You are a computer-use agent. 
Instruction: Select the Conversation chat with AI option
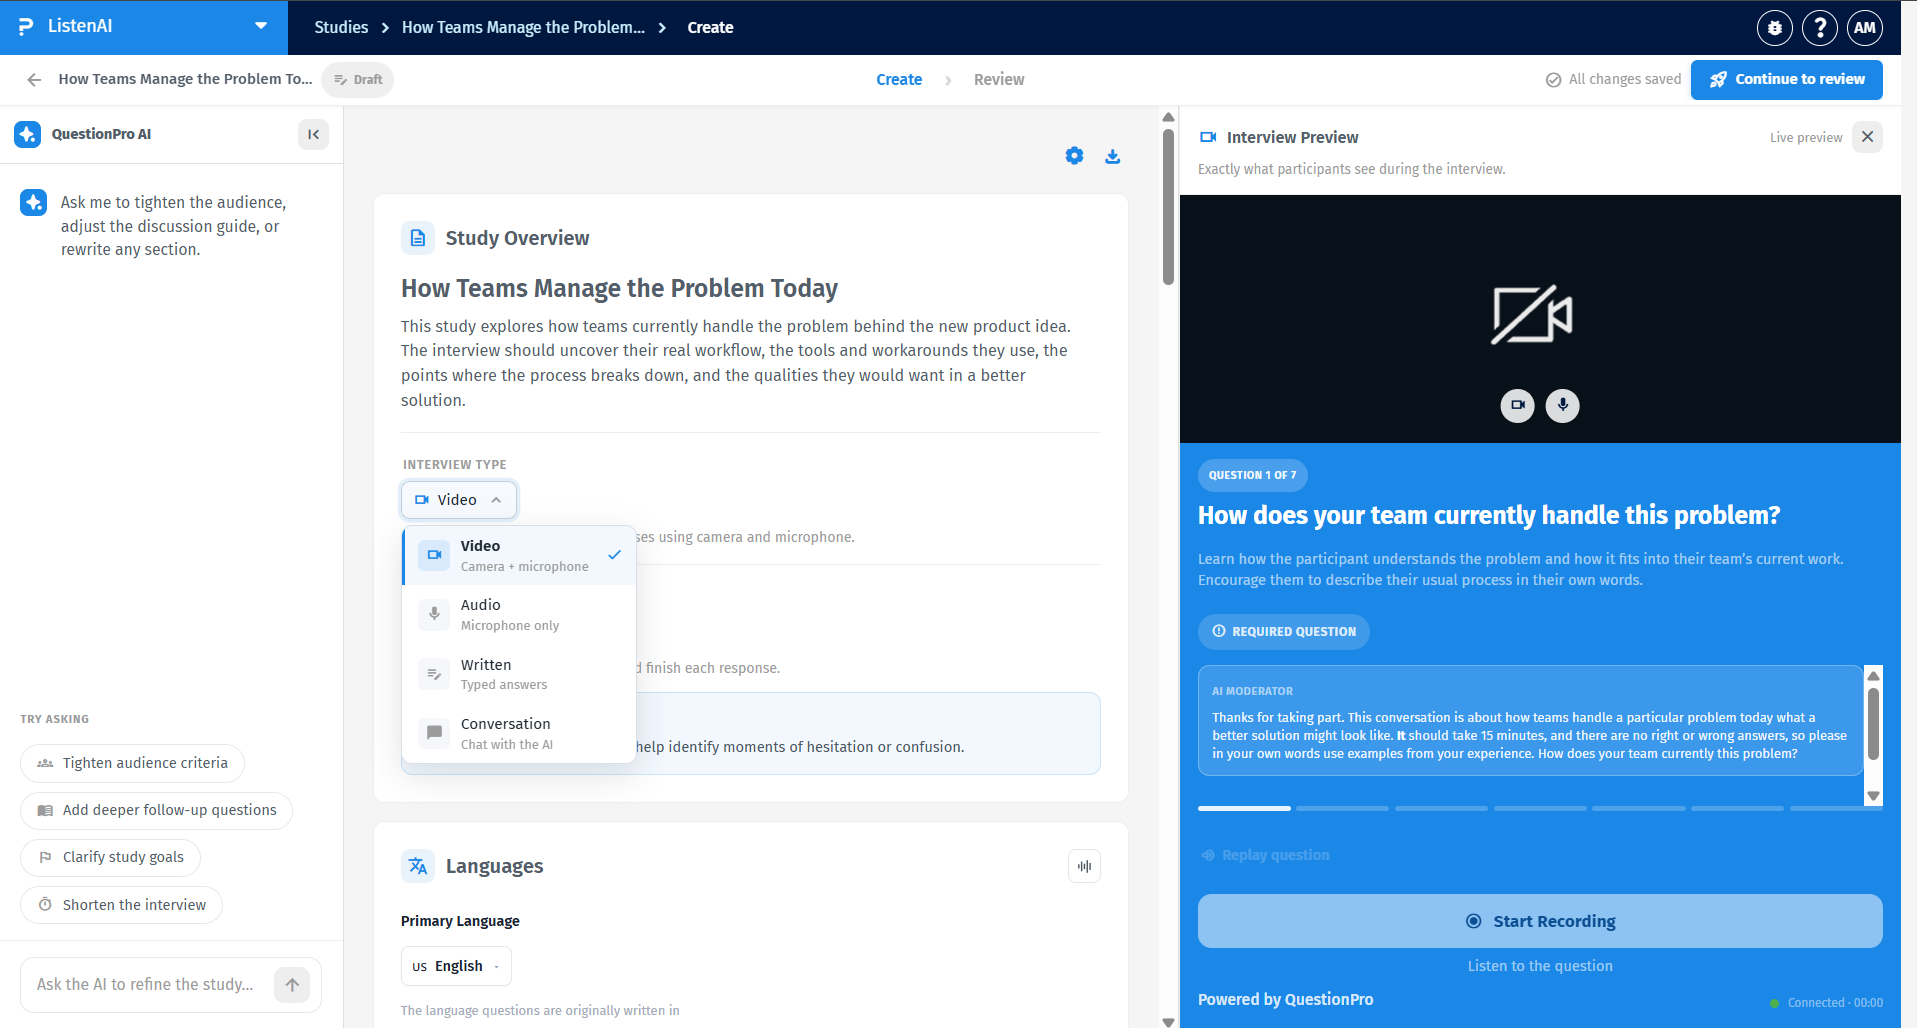[519, 733]
